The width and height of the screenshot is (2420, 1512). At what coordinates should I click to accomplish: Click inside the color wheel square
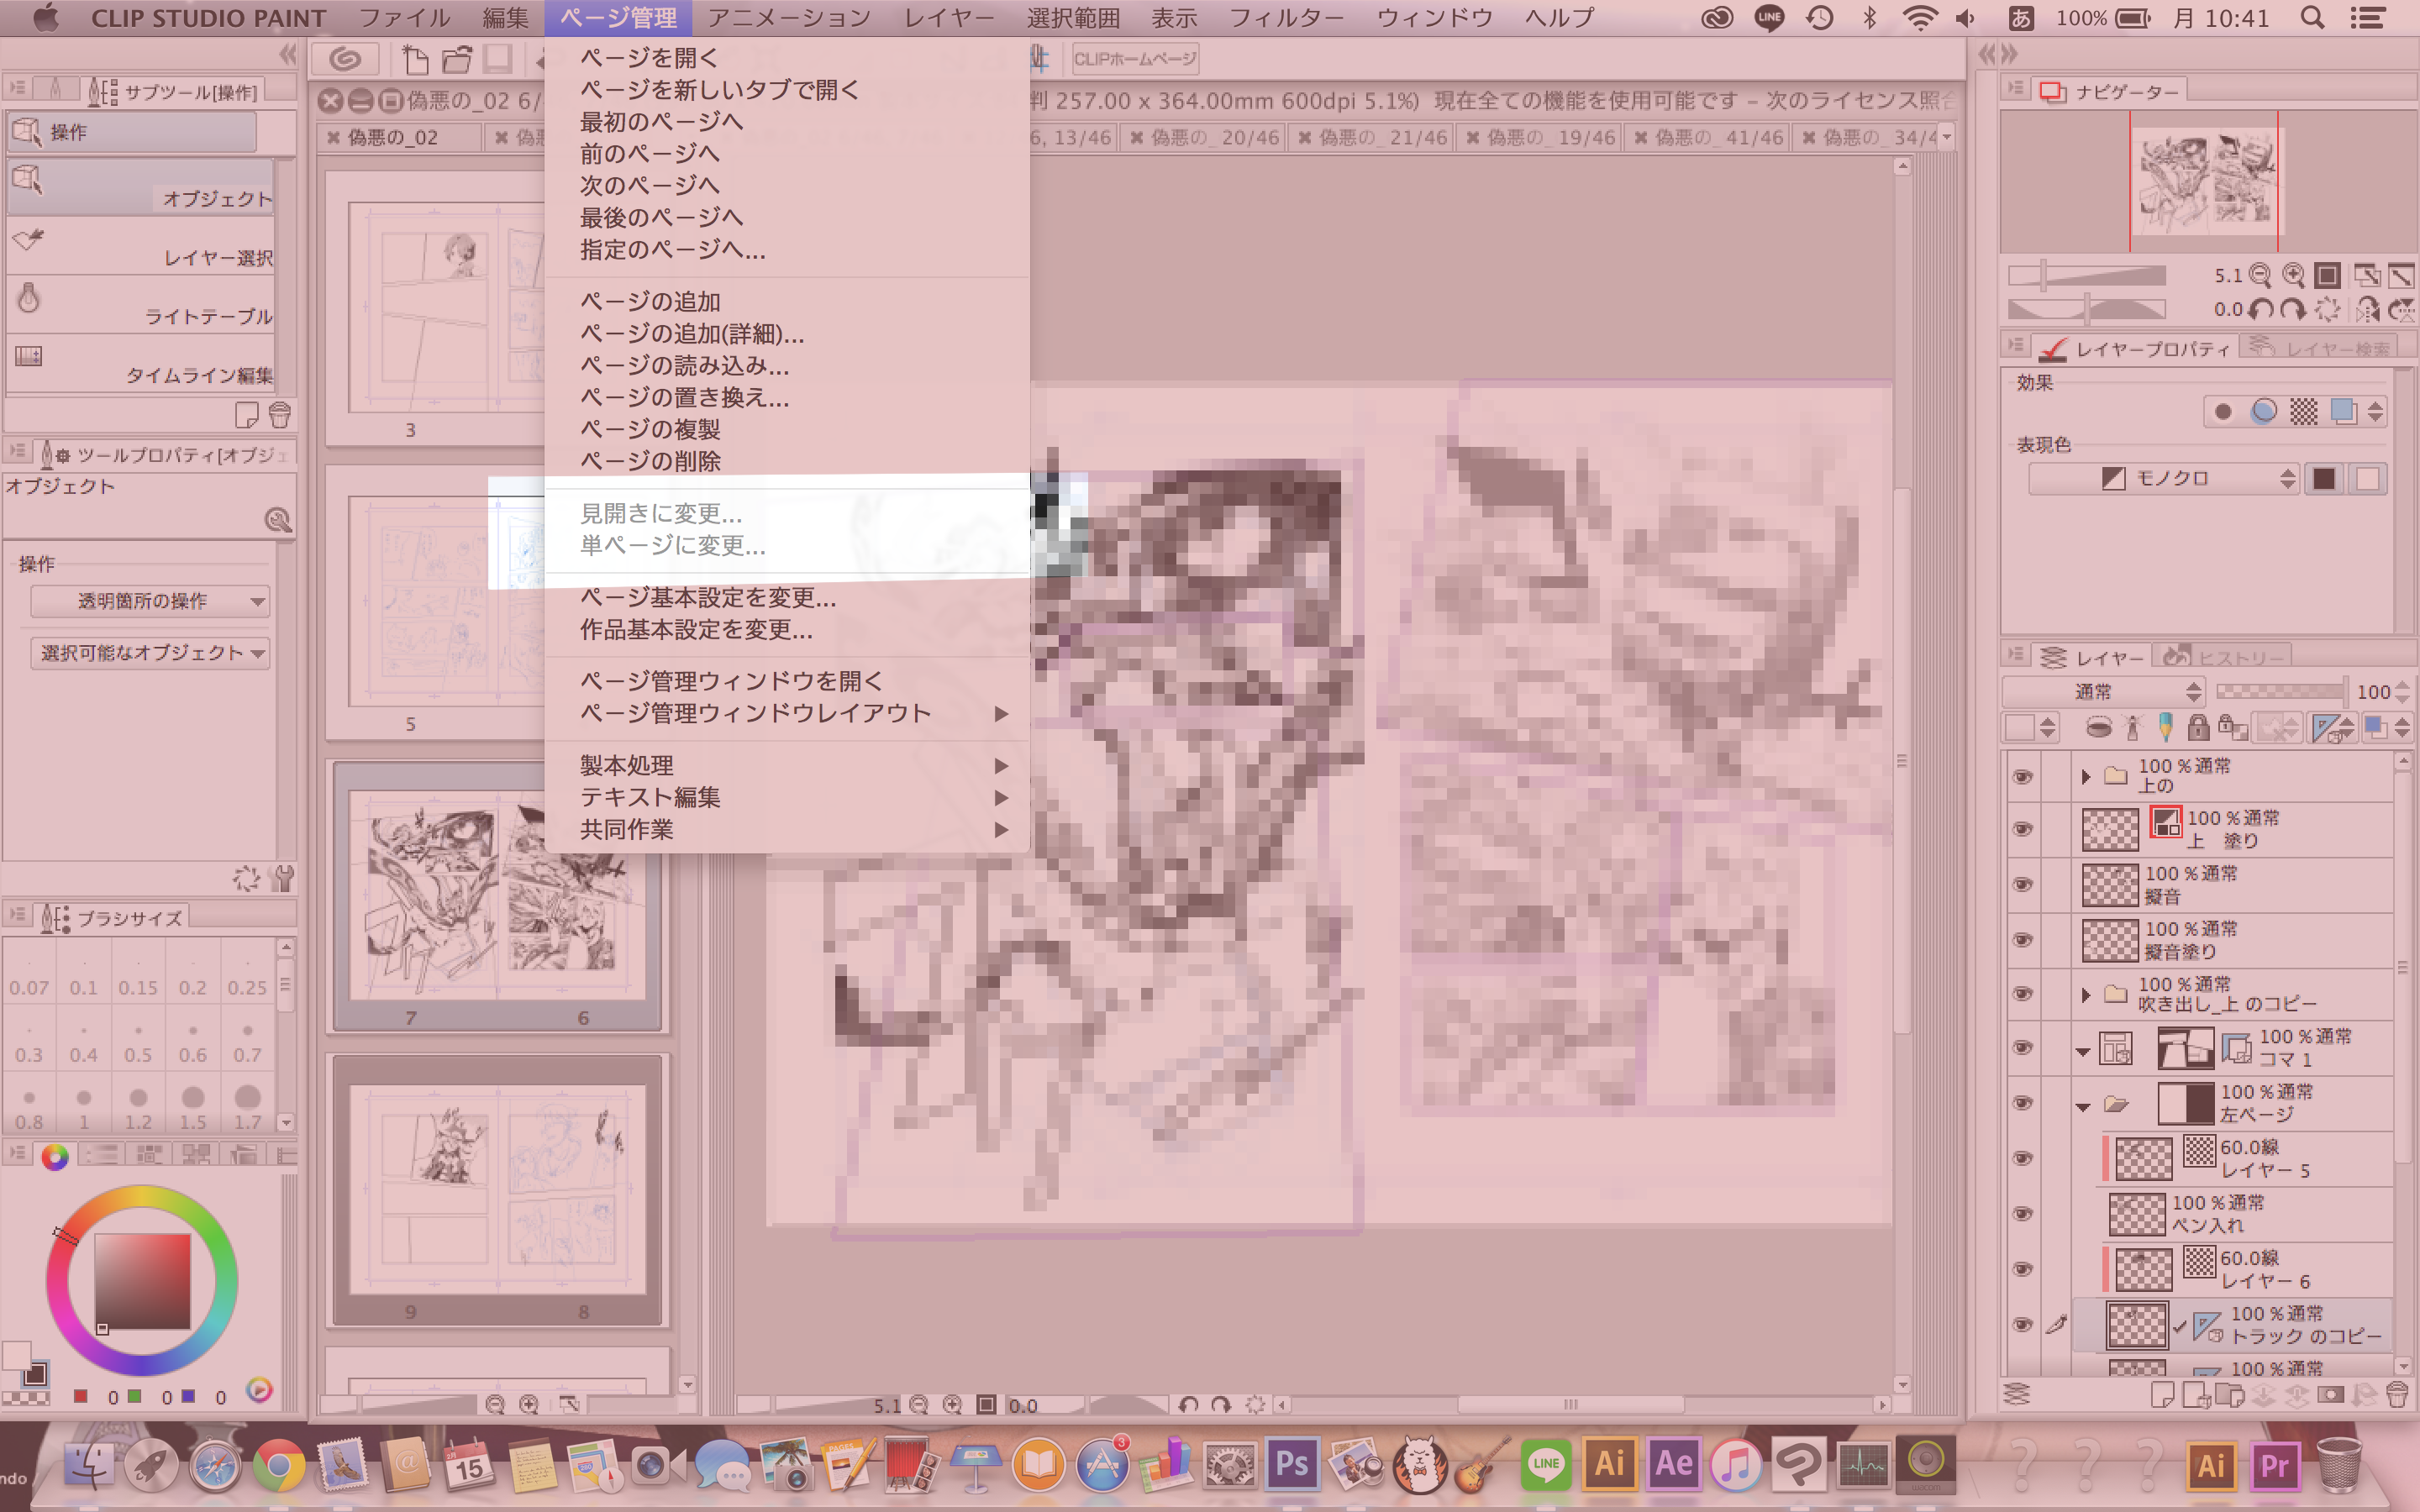142,1280
